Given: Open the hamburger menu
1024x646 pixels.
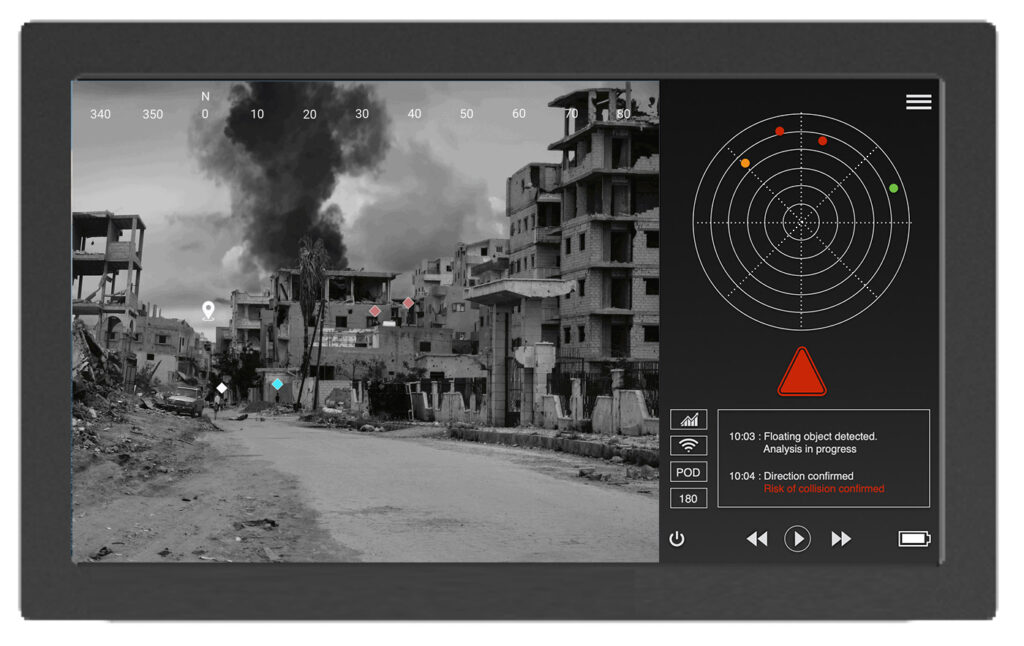Looking at the screenshot, I should pos(918,102).
